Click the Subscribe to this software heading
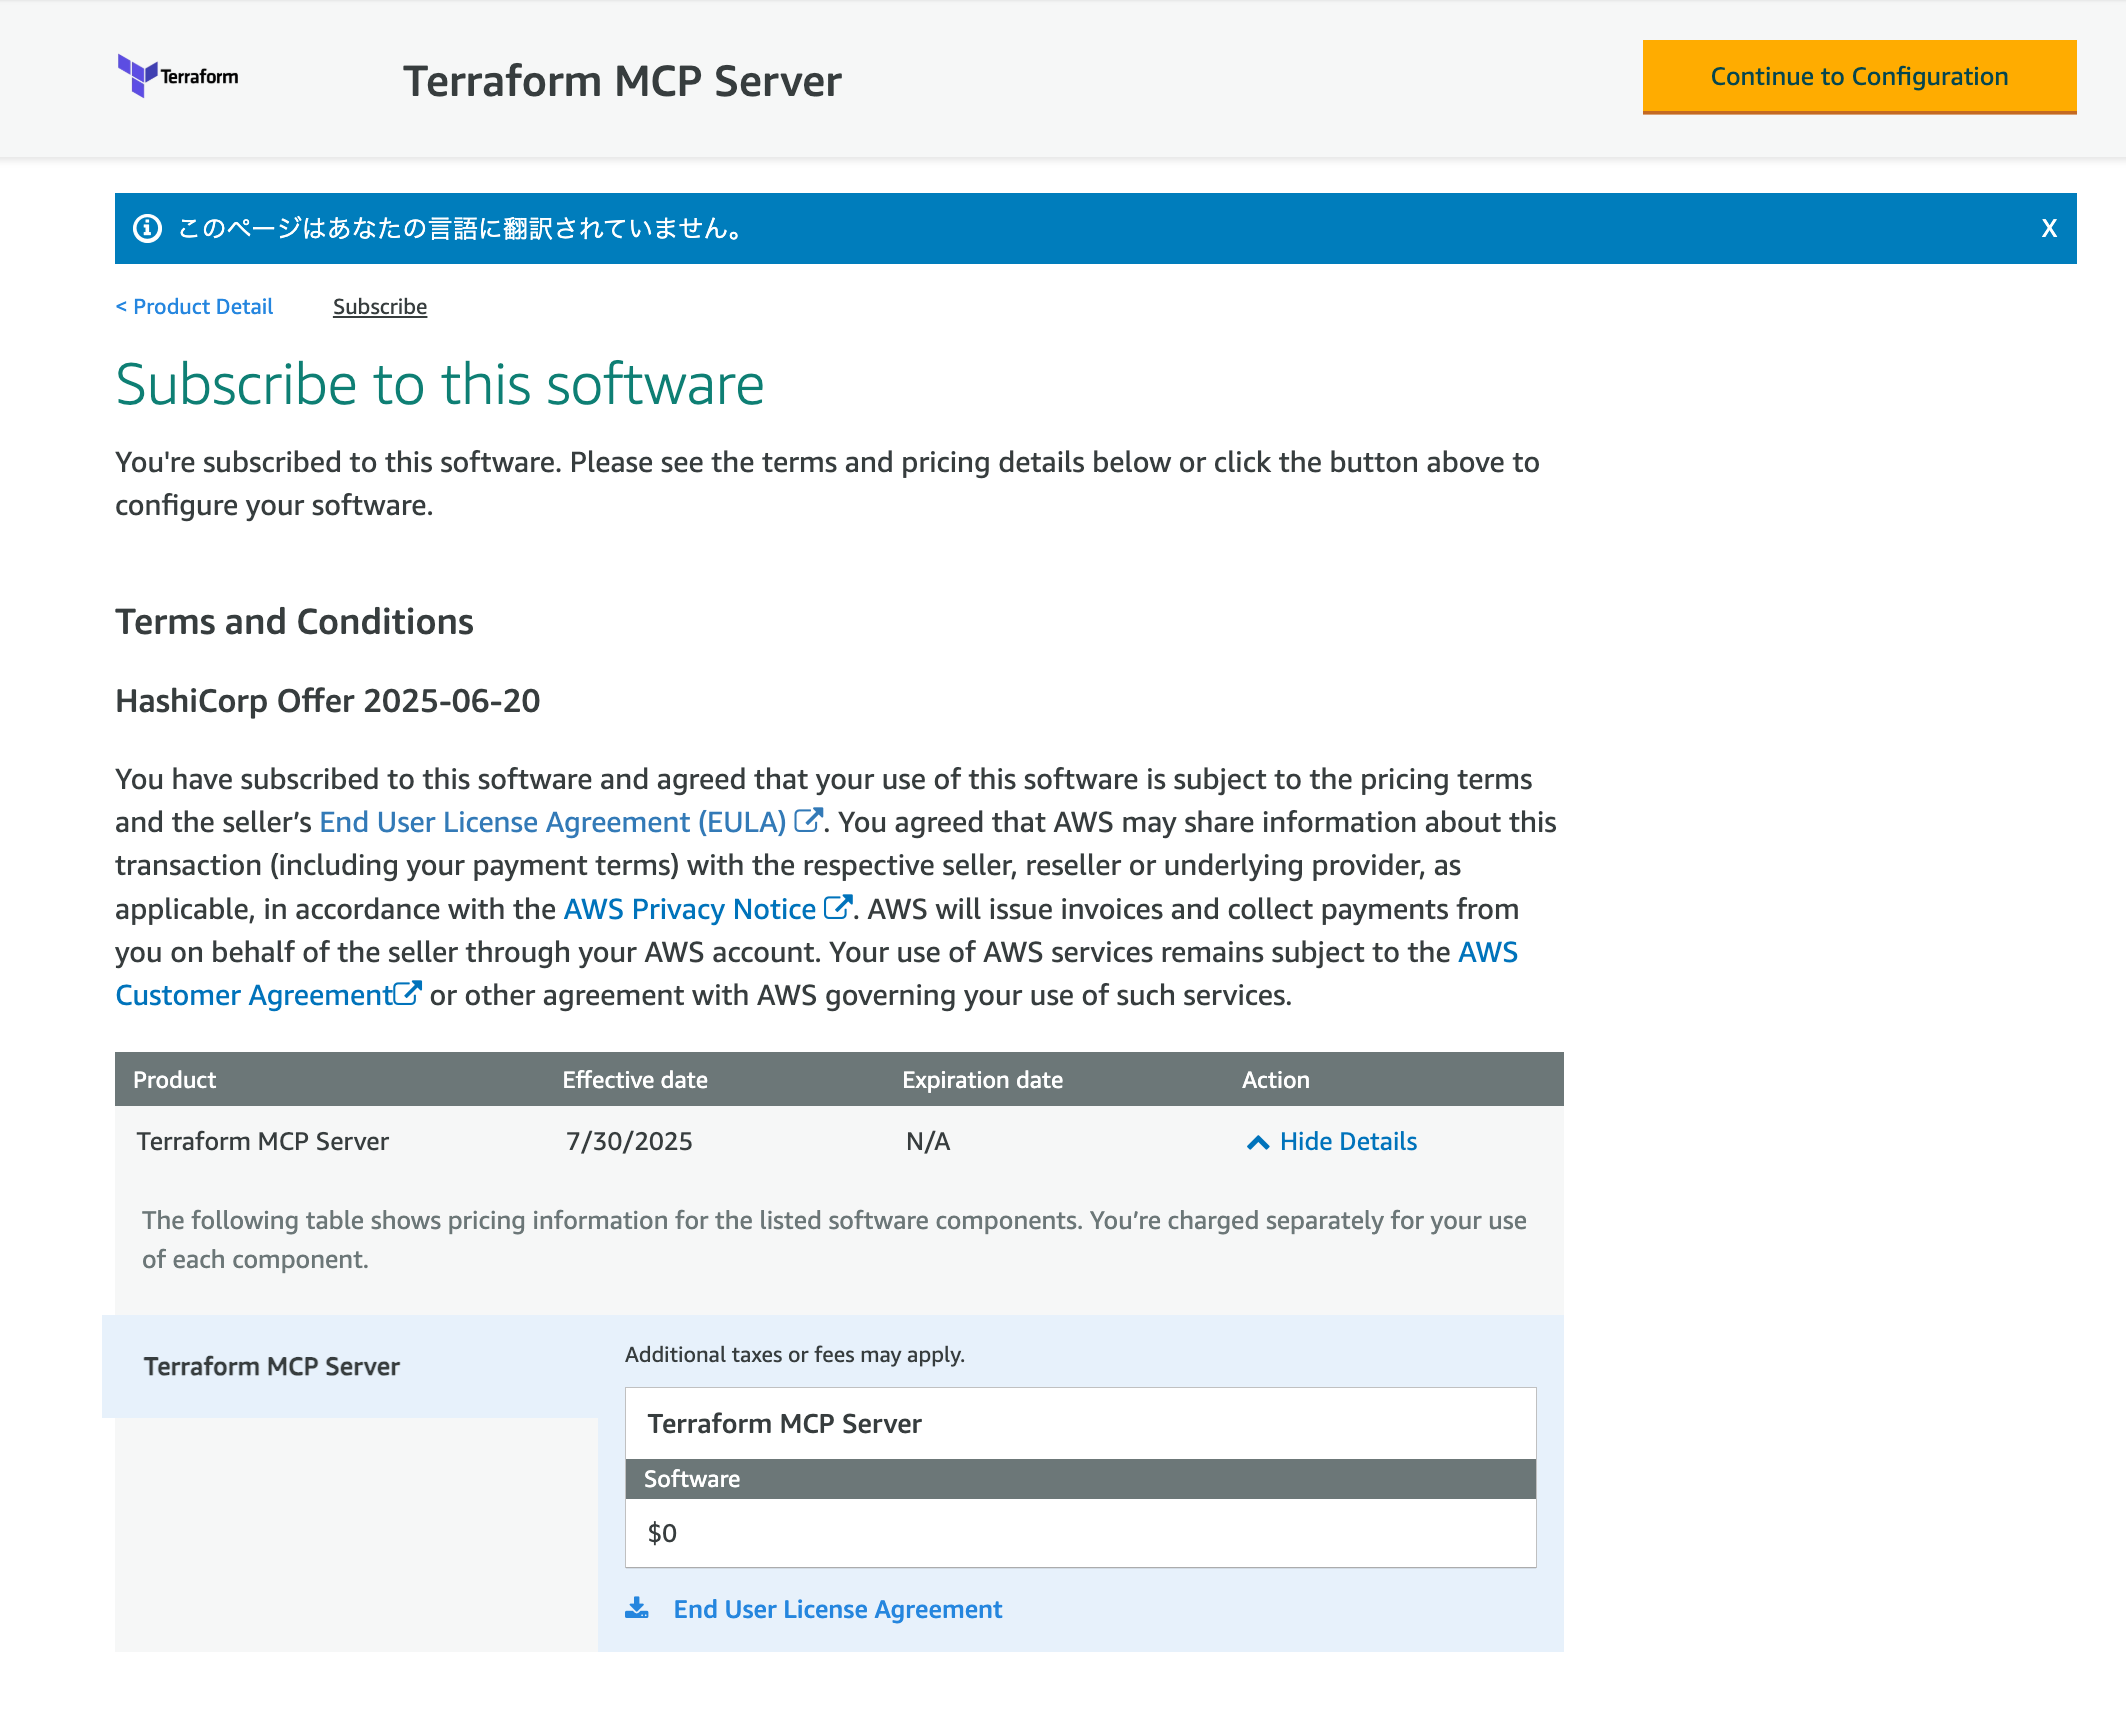This screenshot has height=1736, width=2126. (440, 385)
